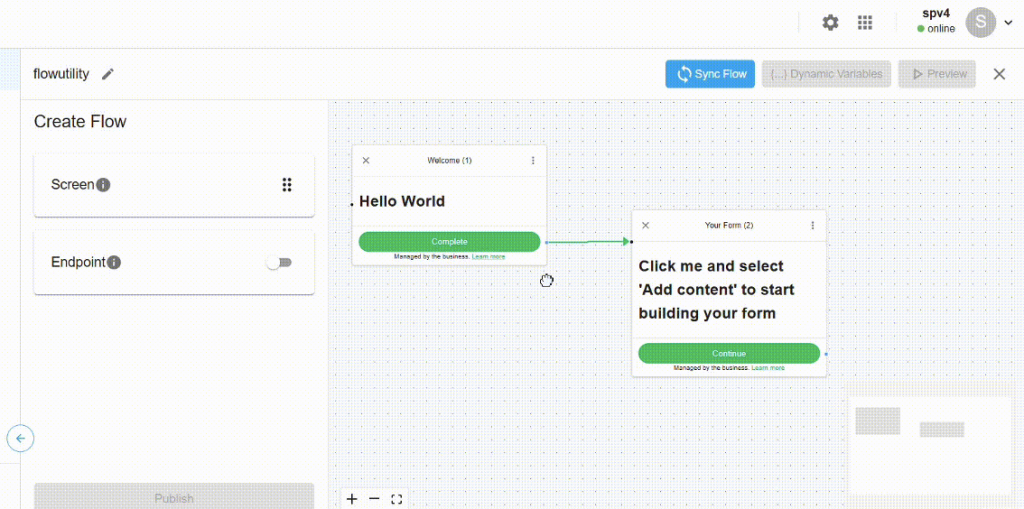1024x509 pixels.
Task: Open the apps grid menu
Action: click(865, 22)
